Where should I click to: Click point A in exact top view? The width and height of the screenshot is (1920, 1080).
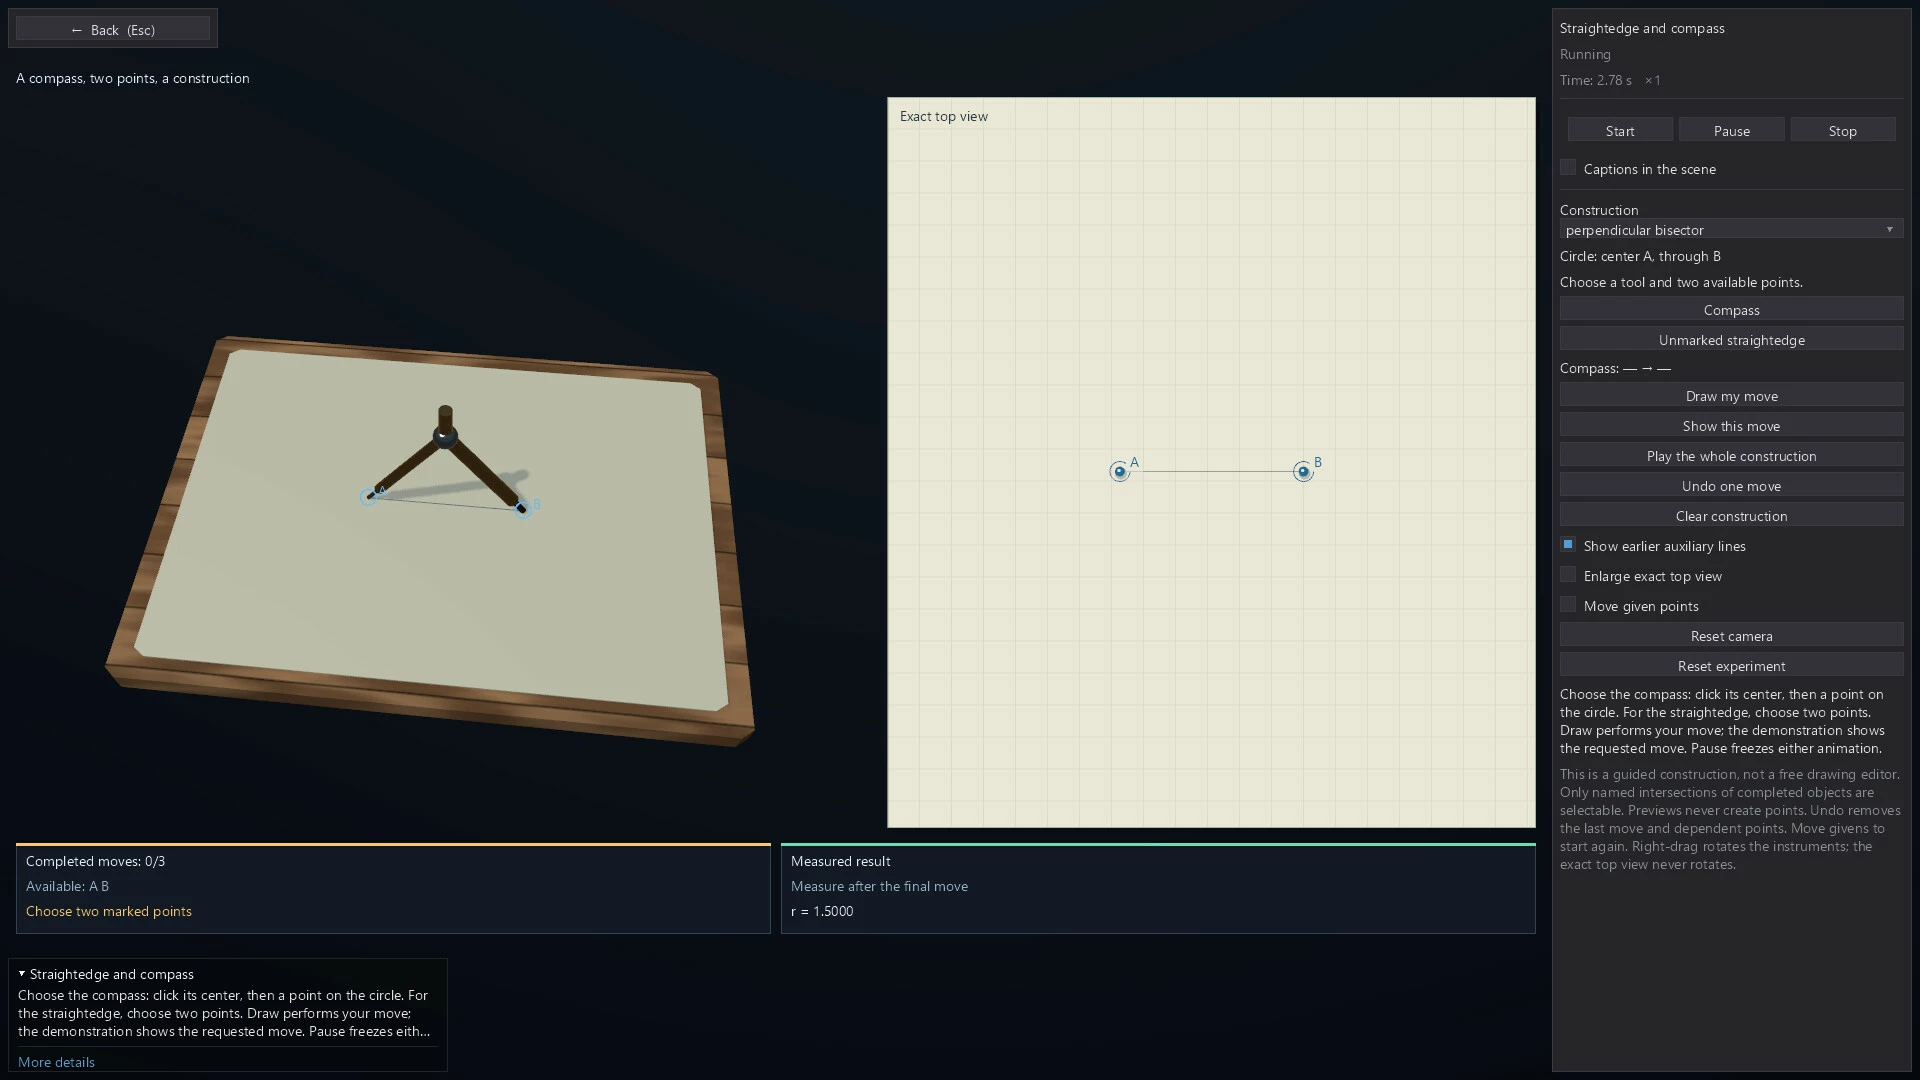pyautogui.click(x=1119, y=471)
